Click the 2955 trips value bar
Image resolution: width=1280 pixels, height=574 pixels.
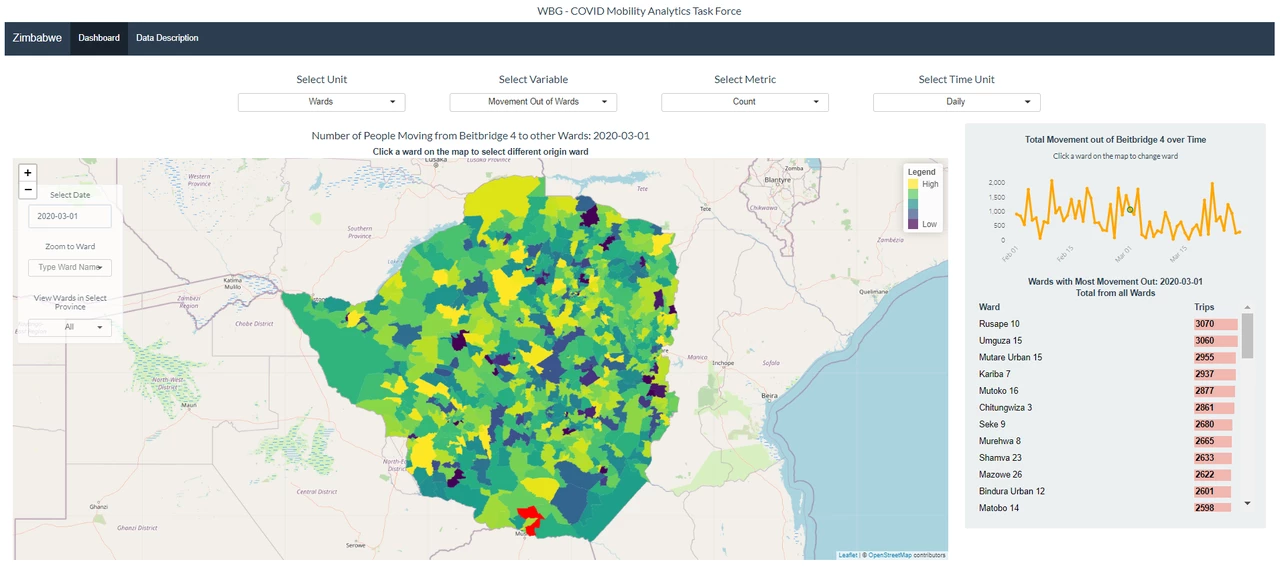pos(1215,357)
